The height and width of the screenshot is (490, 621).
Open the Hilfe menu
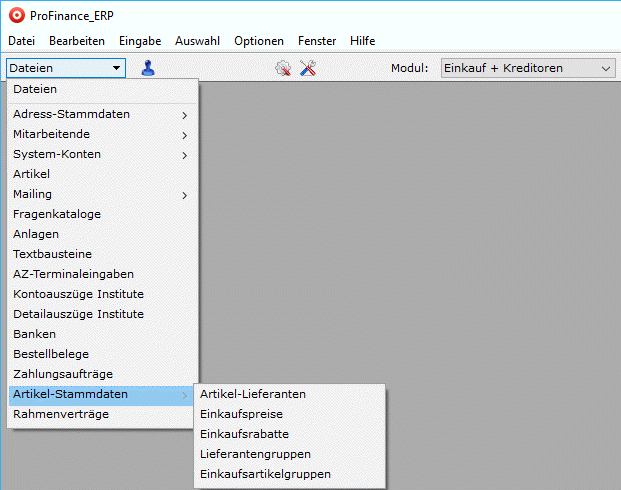[363, 41]
